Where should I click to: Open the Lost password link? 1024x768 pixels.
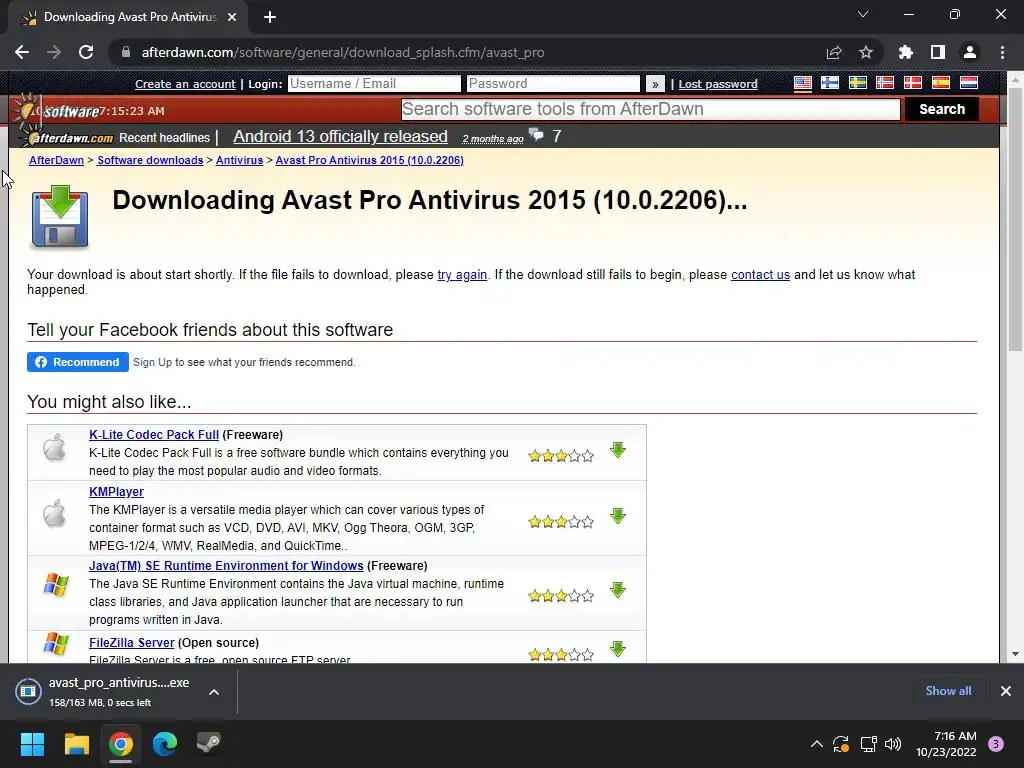(718, 84)
